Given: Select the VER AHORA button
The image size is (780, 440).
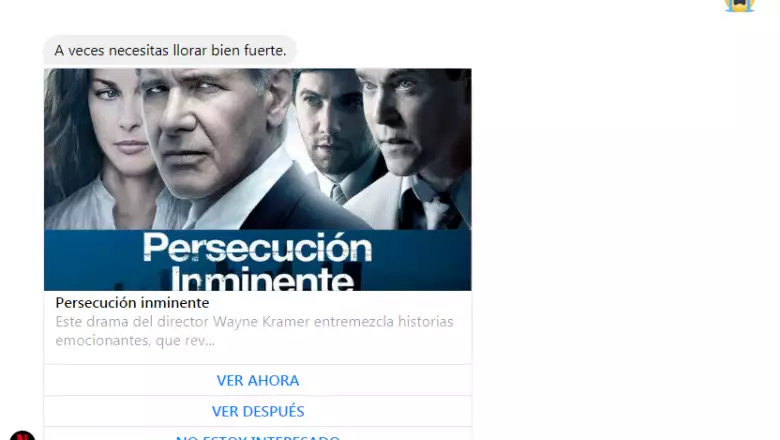Looking at the screenshot, I should coord(258,380).
